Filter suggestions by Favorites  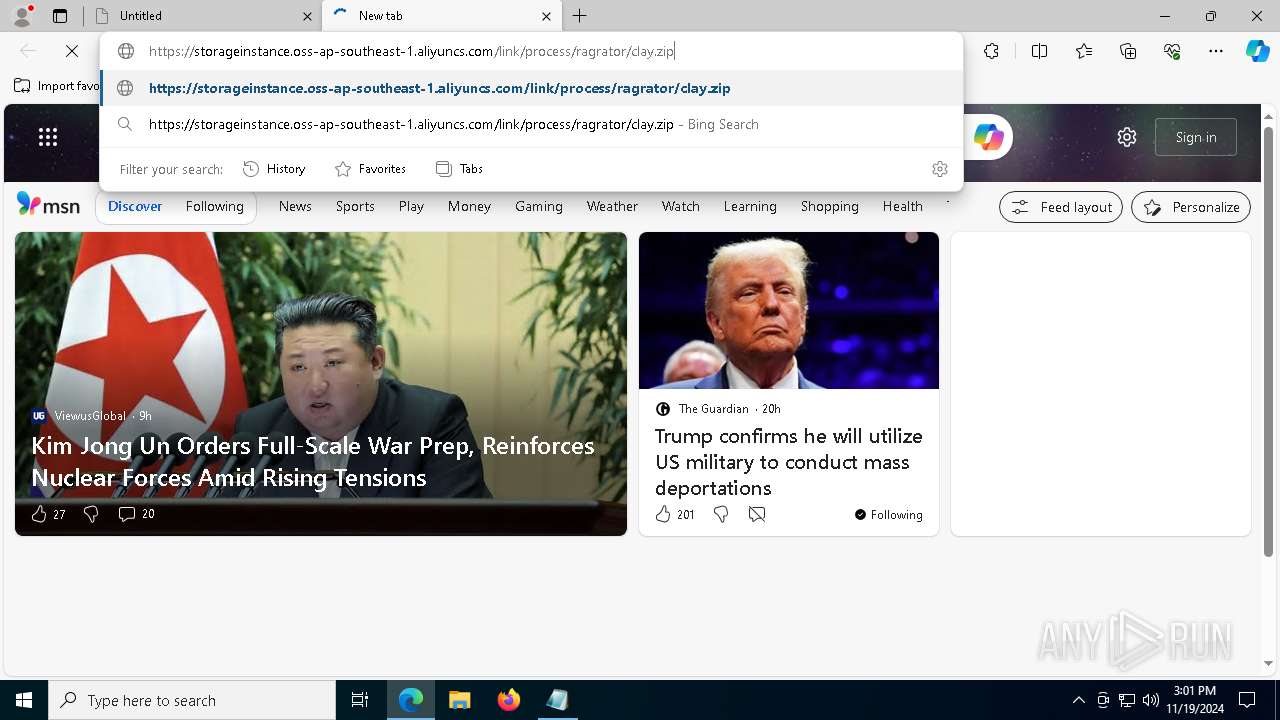point(370,169)
